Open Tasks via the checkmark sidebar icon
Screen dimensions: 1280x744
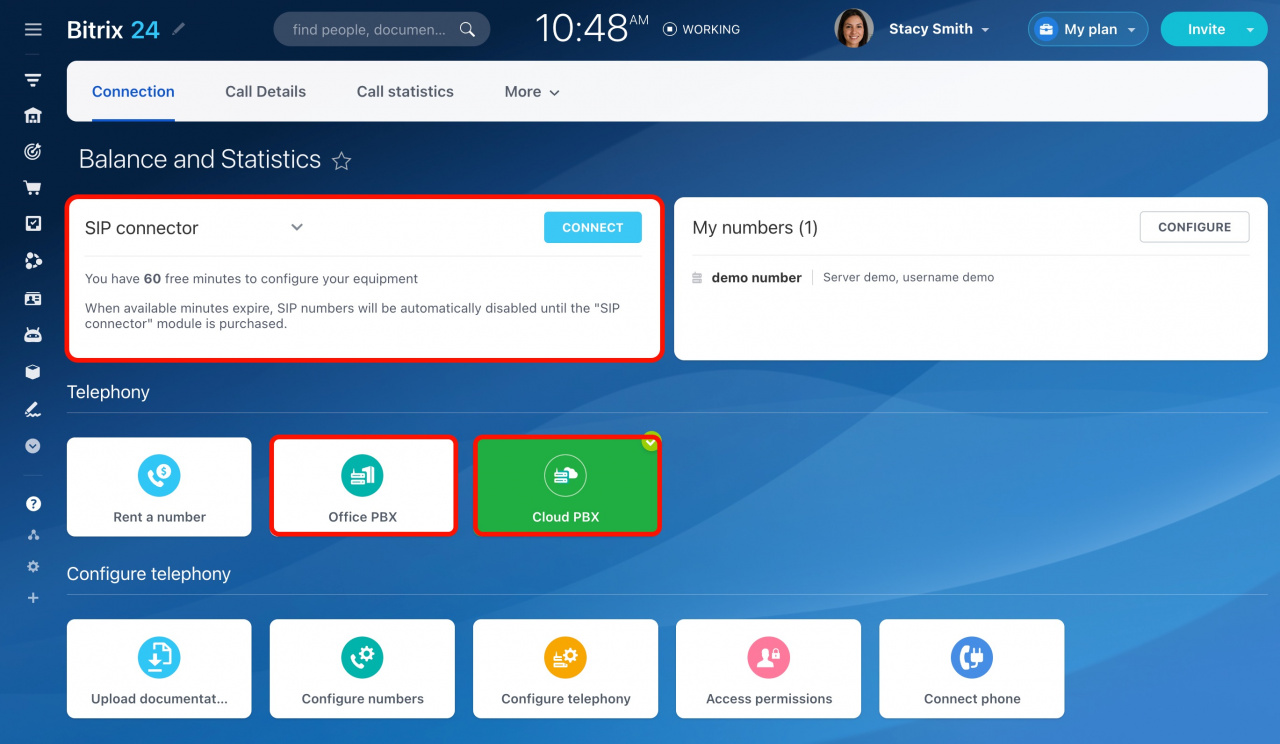pos(32,223)
